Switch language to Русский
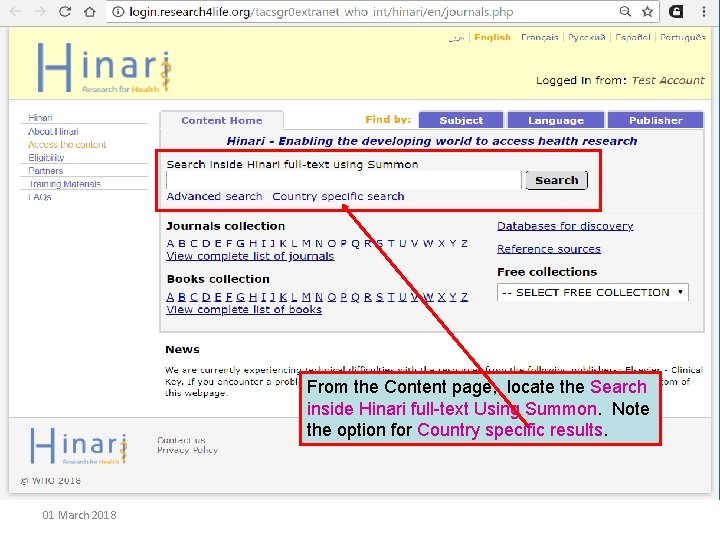 (x=587, y=37)
